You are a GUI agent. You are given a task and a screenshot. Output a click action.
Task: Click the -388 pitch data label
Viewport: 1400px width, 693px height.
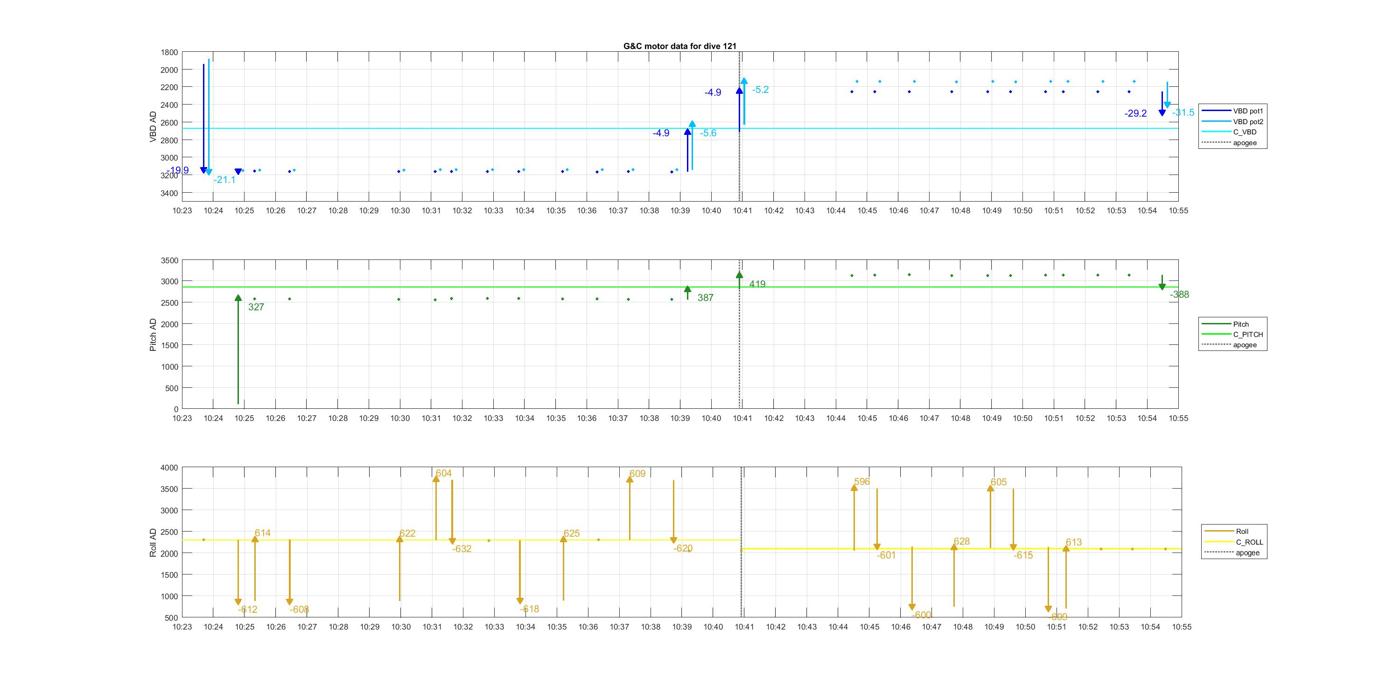pyautogui.click(x=1179, y=295)
